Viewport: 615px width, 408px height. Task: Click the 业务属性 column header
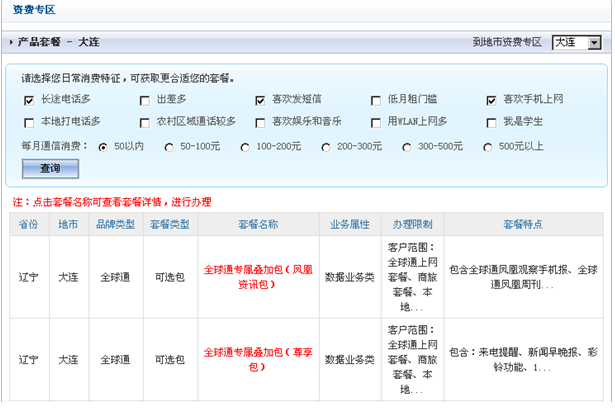350,224
